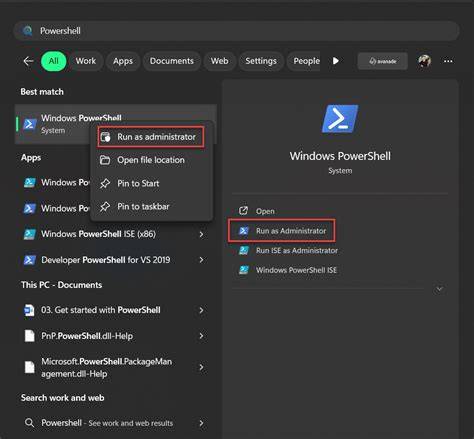Screen dimensions: 474x439
Task: Expand the PnP.PowerShell.dll-Help result arrow
Action: [201, 336]
